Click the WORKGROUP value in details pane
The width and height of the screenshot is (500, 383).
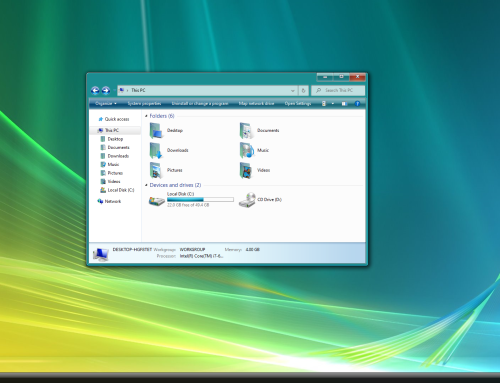coord(193,249)
